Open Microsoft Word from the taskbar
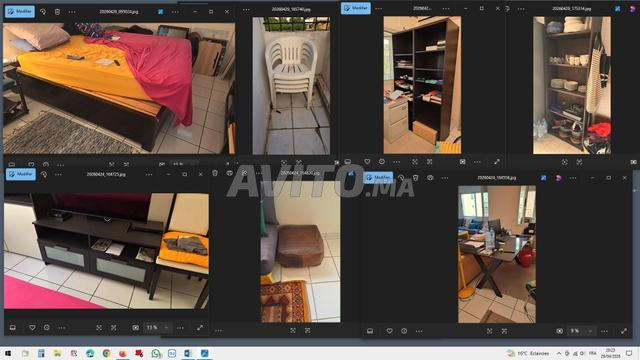 point(188,353)
